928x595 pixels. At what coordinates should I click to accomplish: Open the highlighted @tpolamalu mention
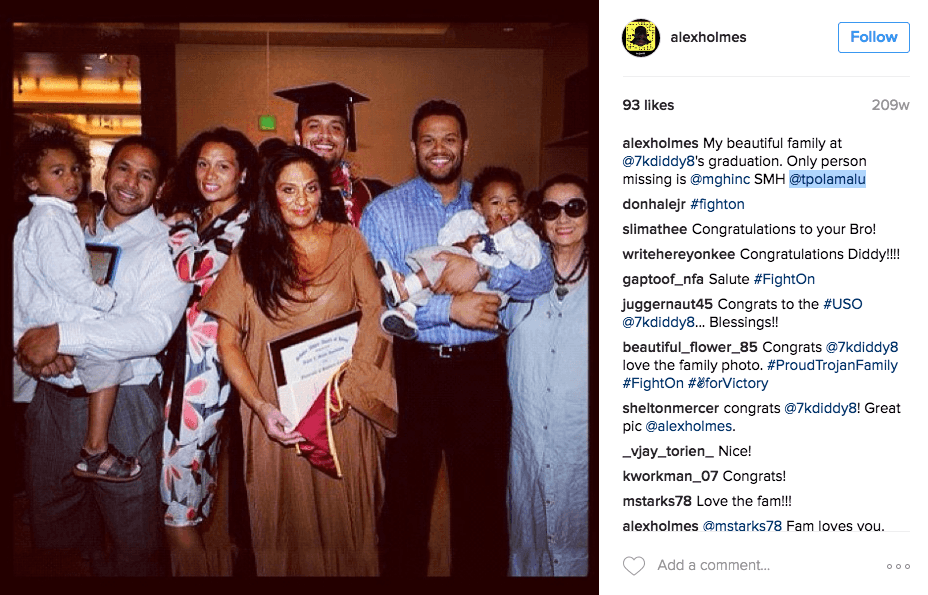[x=827, y=179]
